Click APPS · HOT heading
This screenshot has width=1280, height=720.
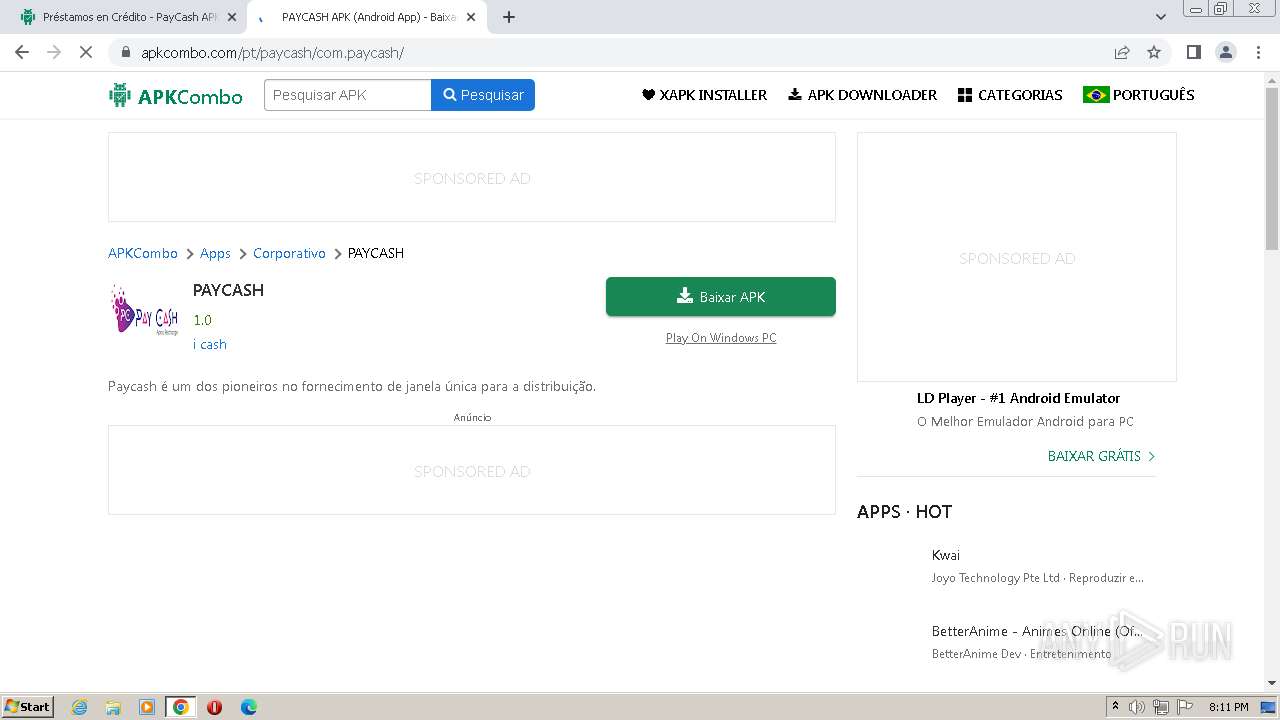pos(905,512)
